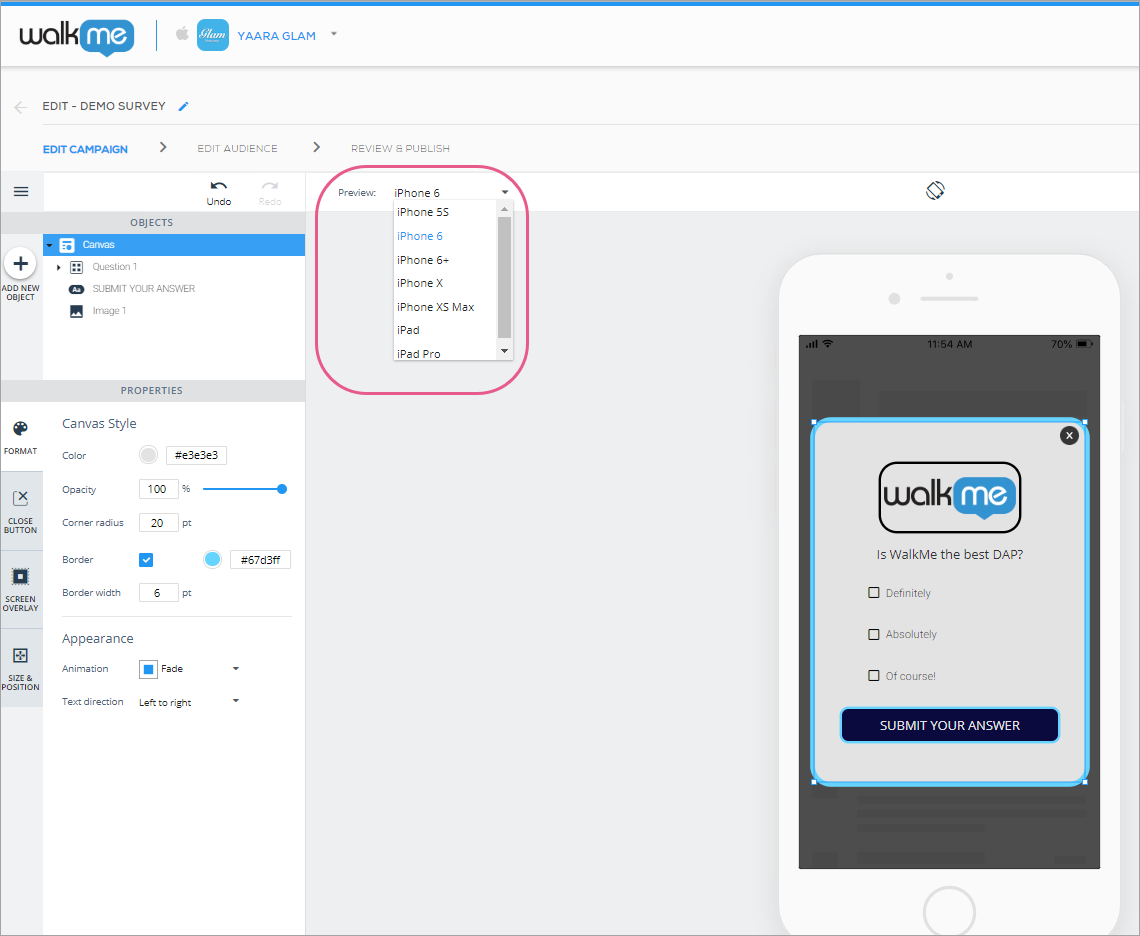Click the Yaara Glam app icon
The height and width of the screenshot is (936, 1140).
213,35
